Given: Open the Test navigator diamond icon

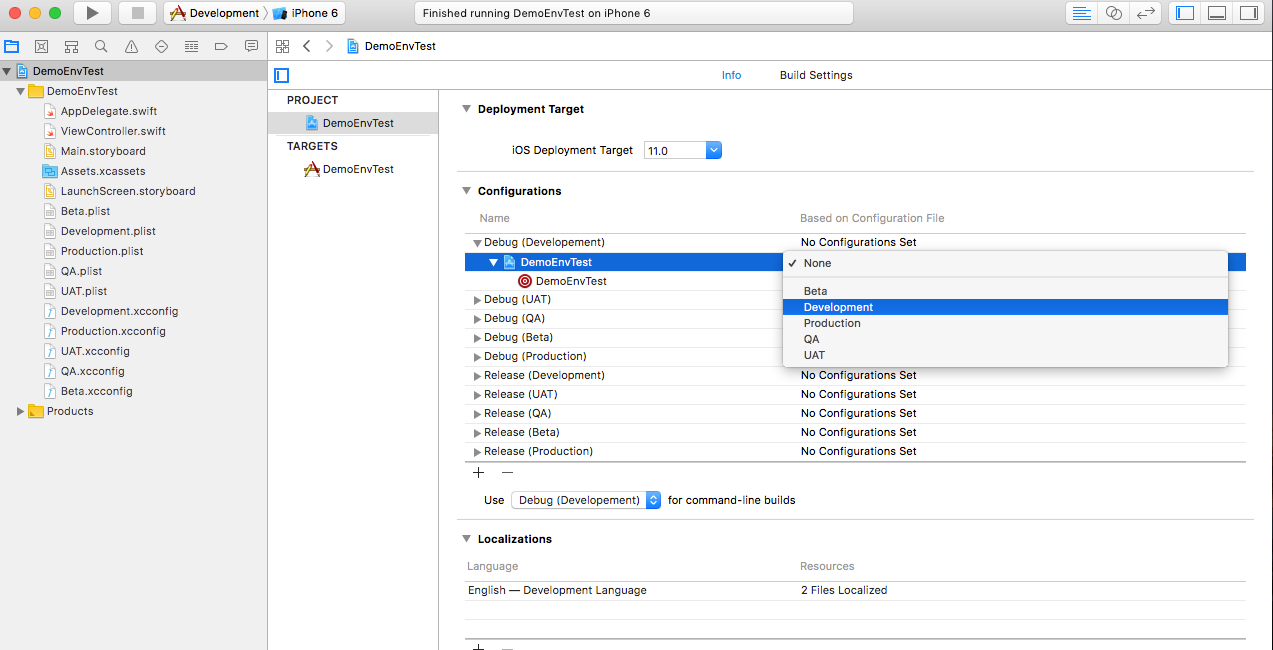Looking at the screenshot, I should 161,46.
